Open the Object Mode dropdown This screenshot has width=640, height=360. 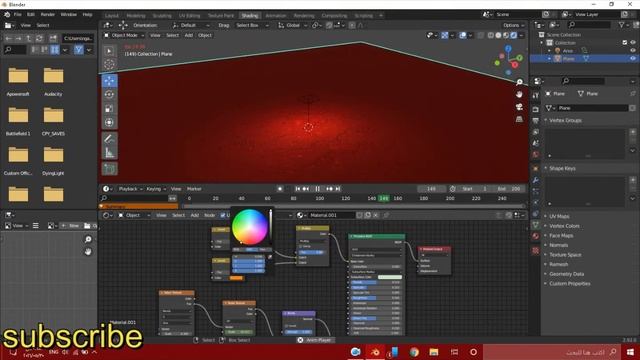pos(124,36)
